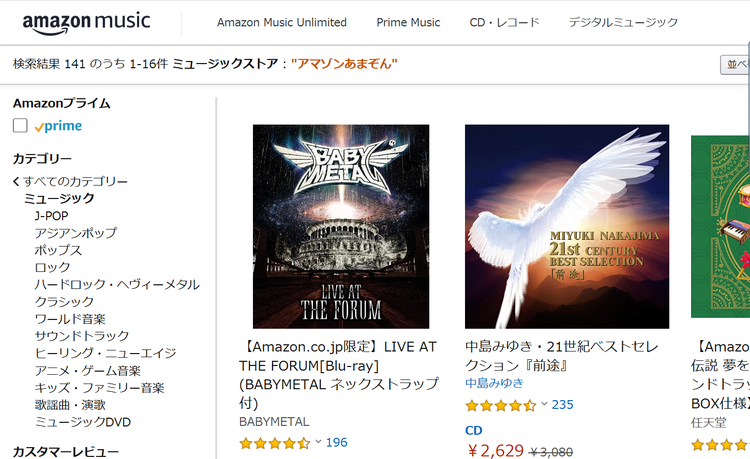The image size is (750, 459).
Task: Go back to すべてのカテゴリー
Action: (71, 182)
